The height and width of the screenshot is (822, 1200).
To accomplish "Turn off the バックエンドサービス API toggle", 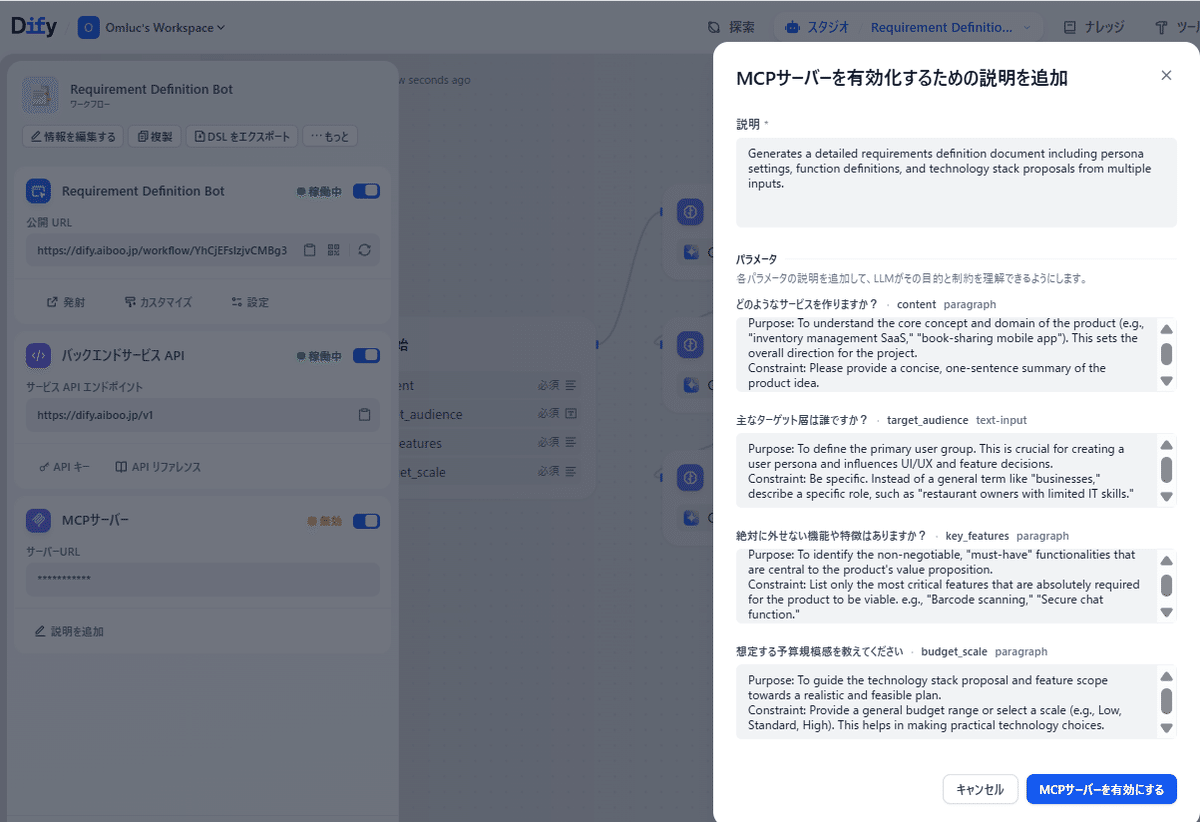I will pyautogui.click(x=366, y=355).
